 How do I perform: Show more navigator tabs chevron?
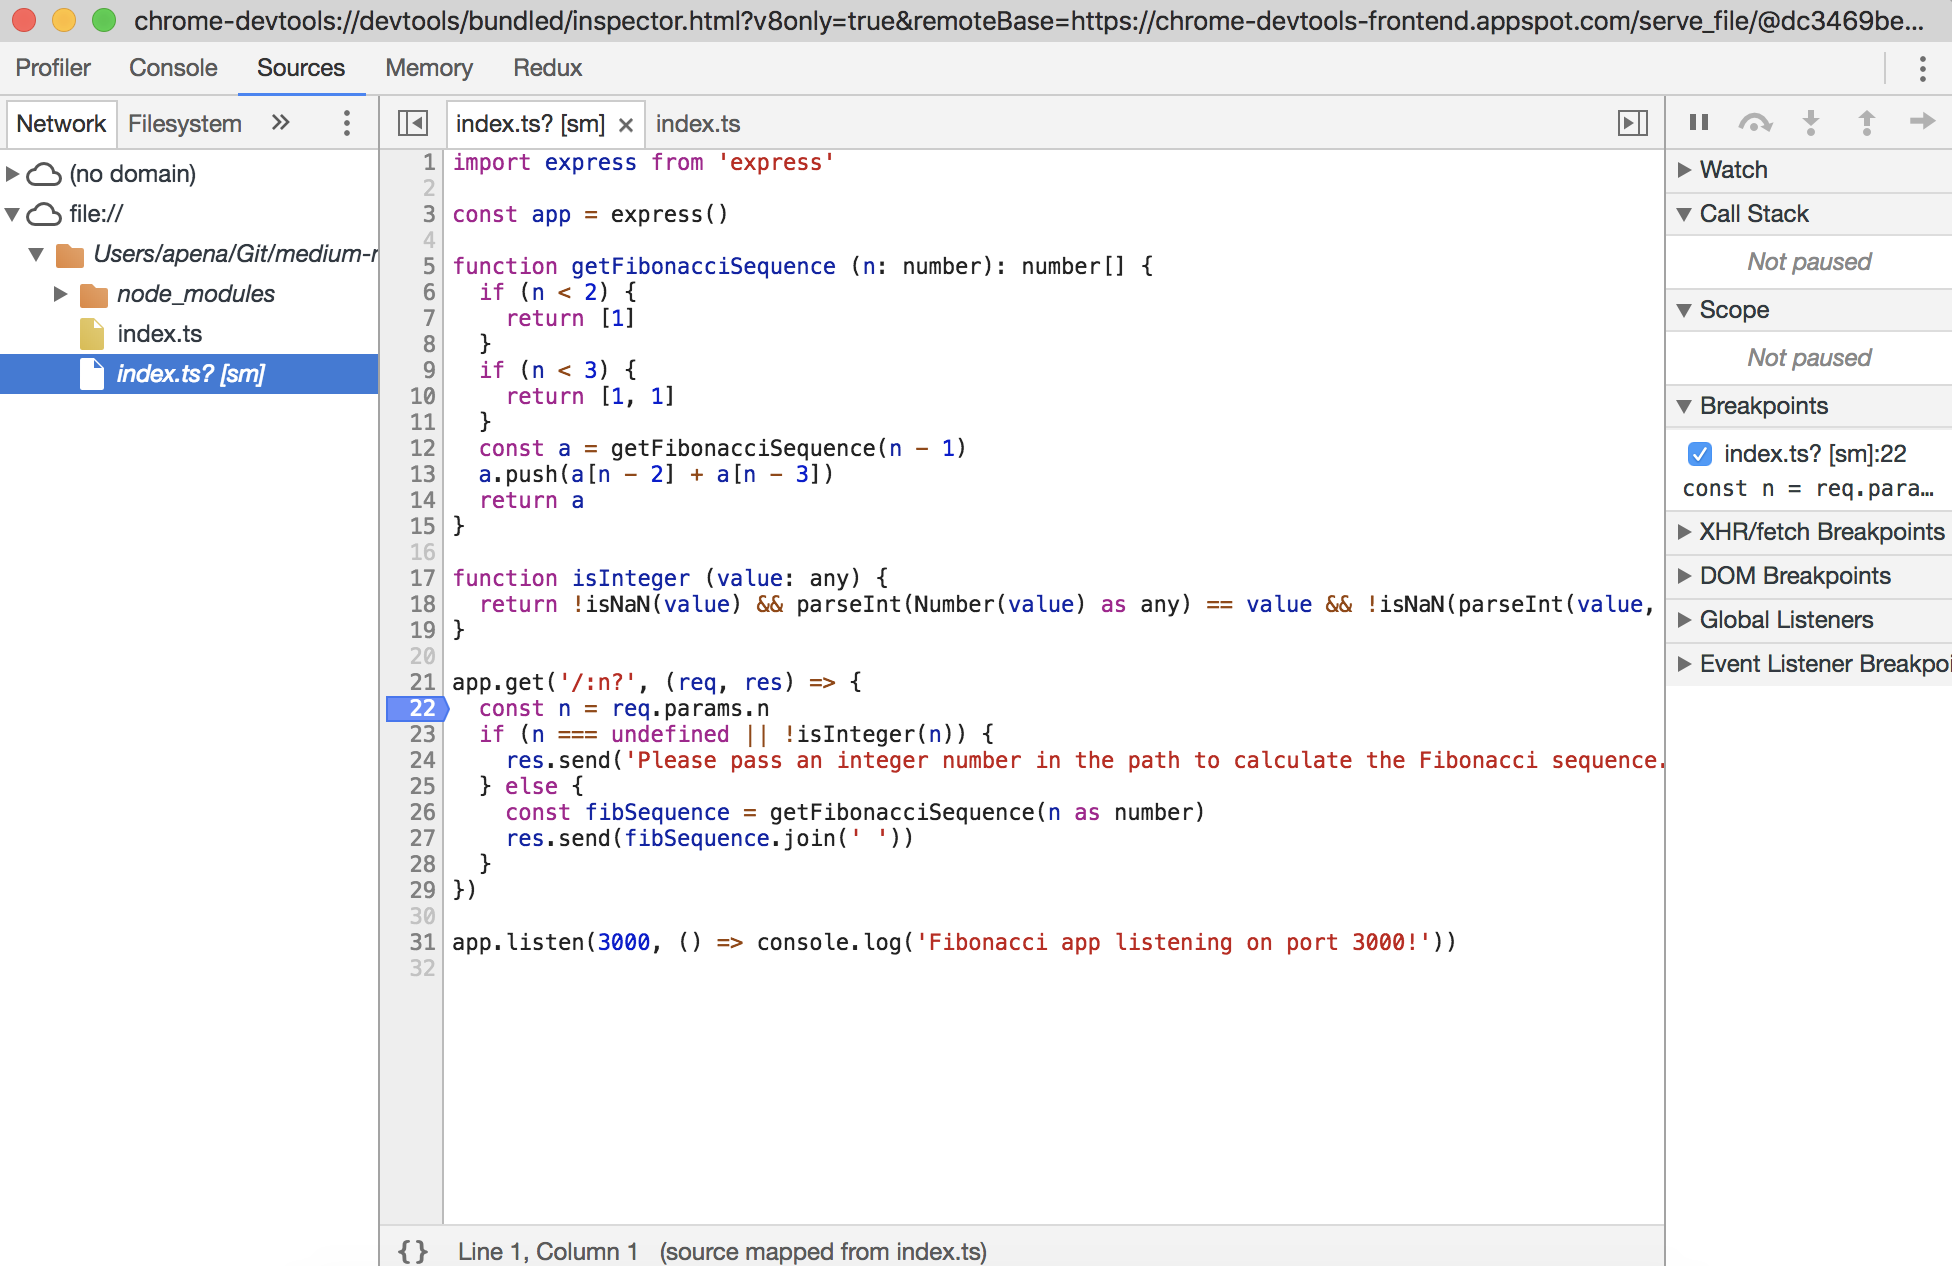coord(281,122)
